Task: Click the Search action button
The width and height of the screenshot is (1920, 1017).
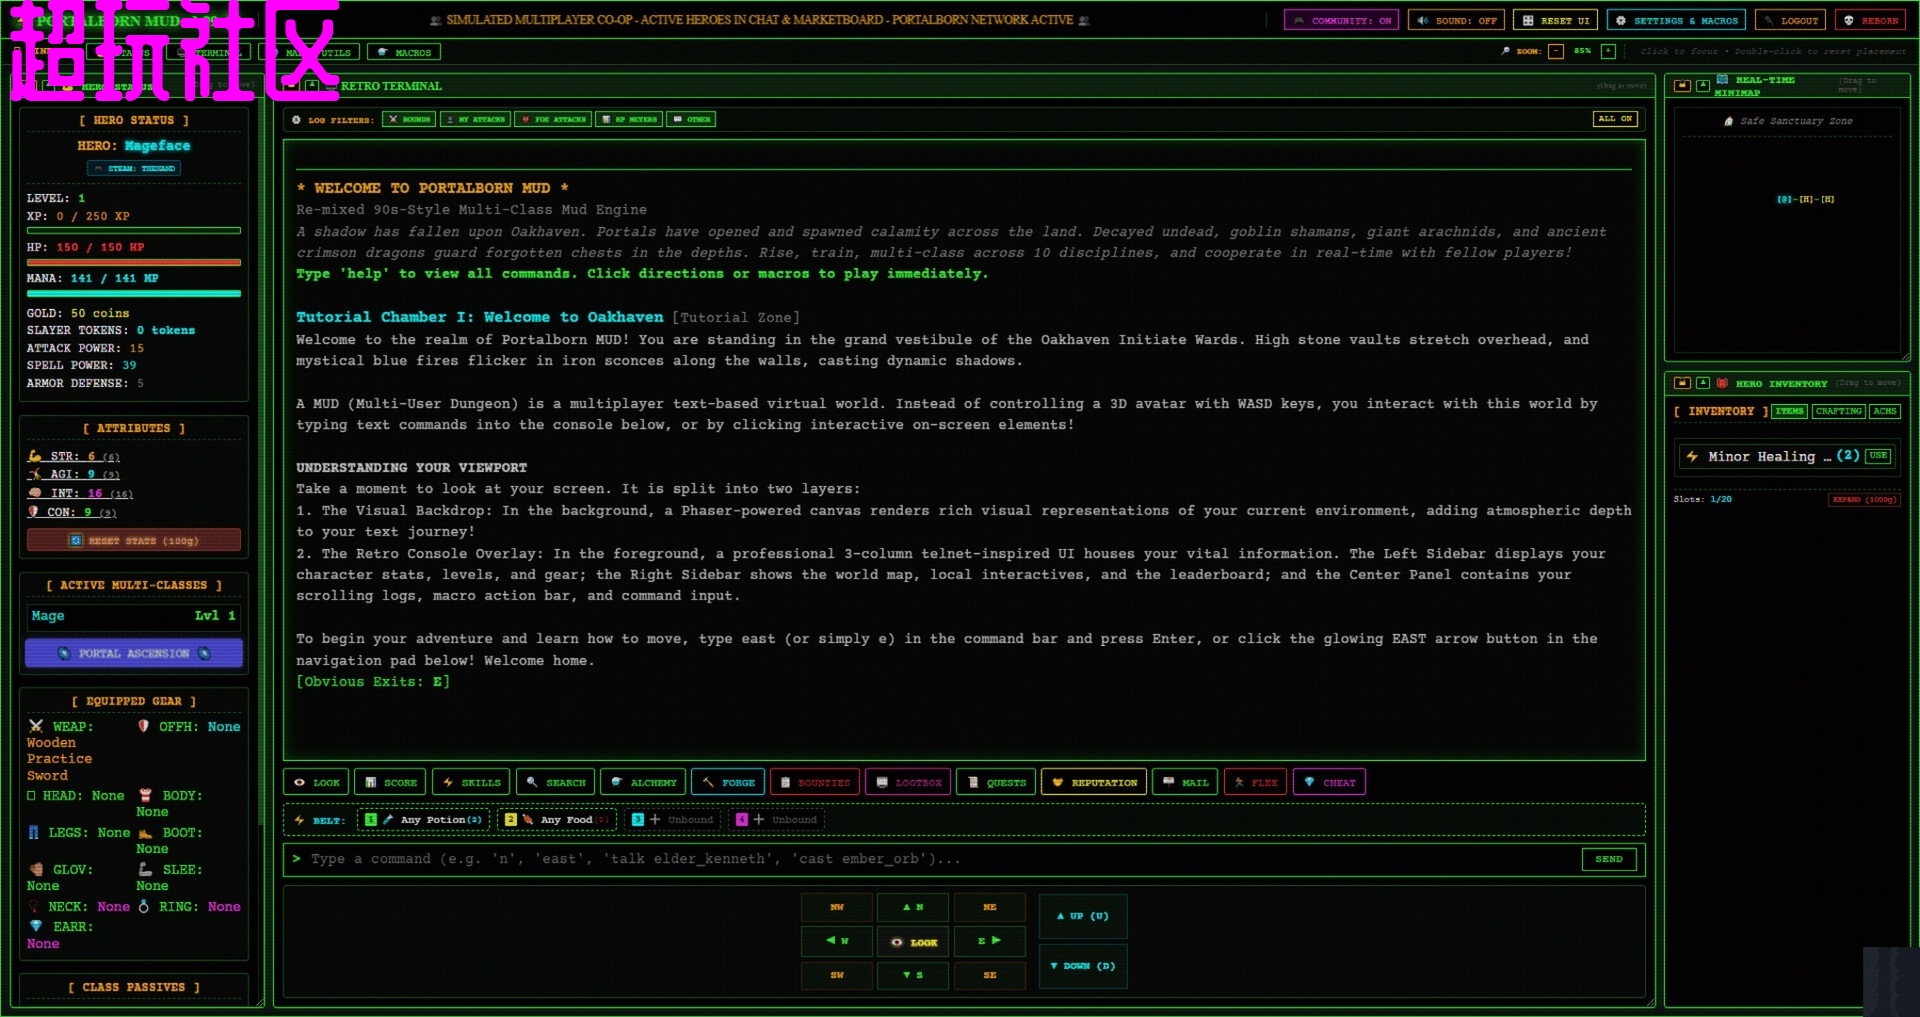Action: click(556, 782)
